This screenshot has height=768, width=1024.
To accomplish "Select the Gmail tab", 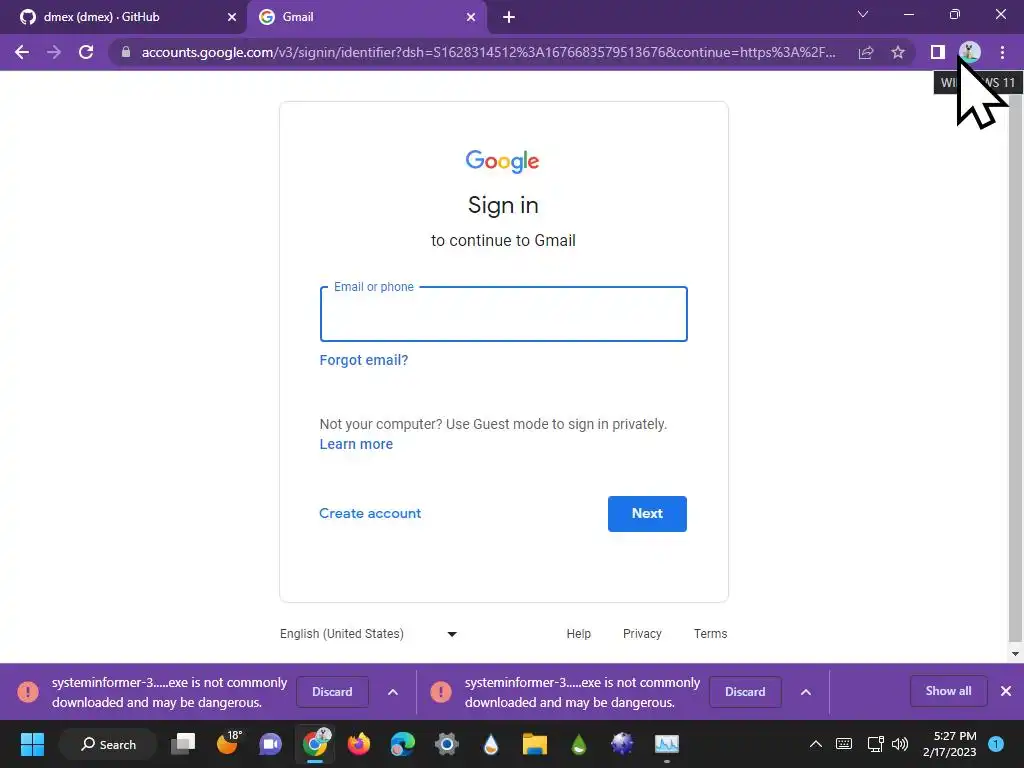I will pyautogui.click(x=366, y=17).
